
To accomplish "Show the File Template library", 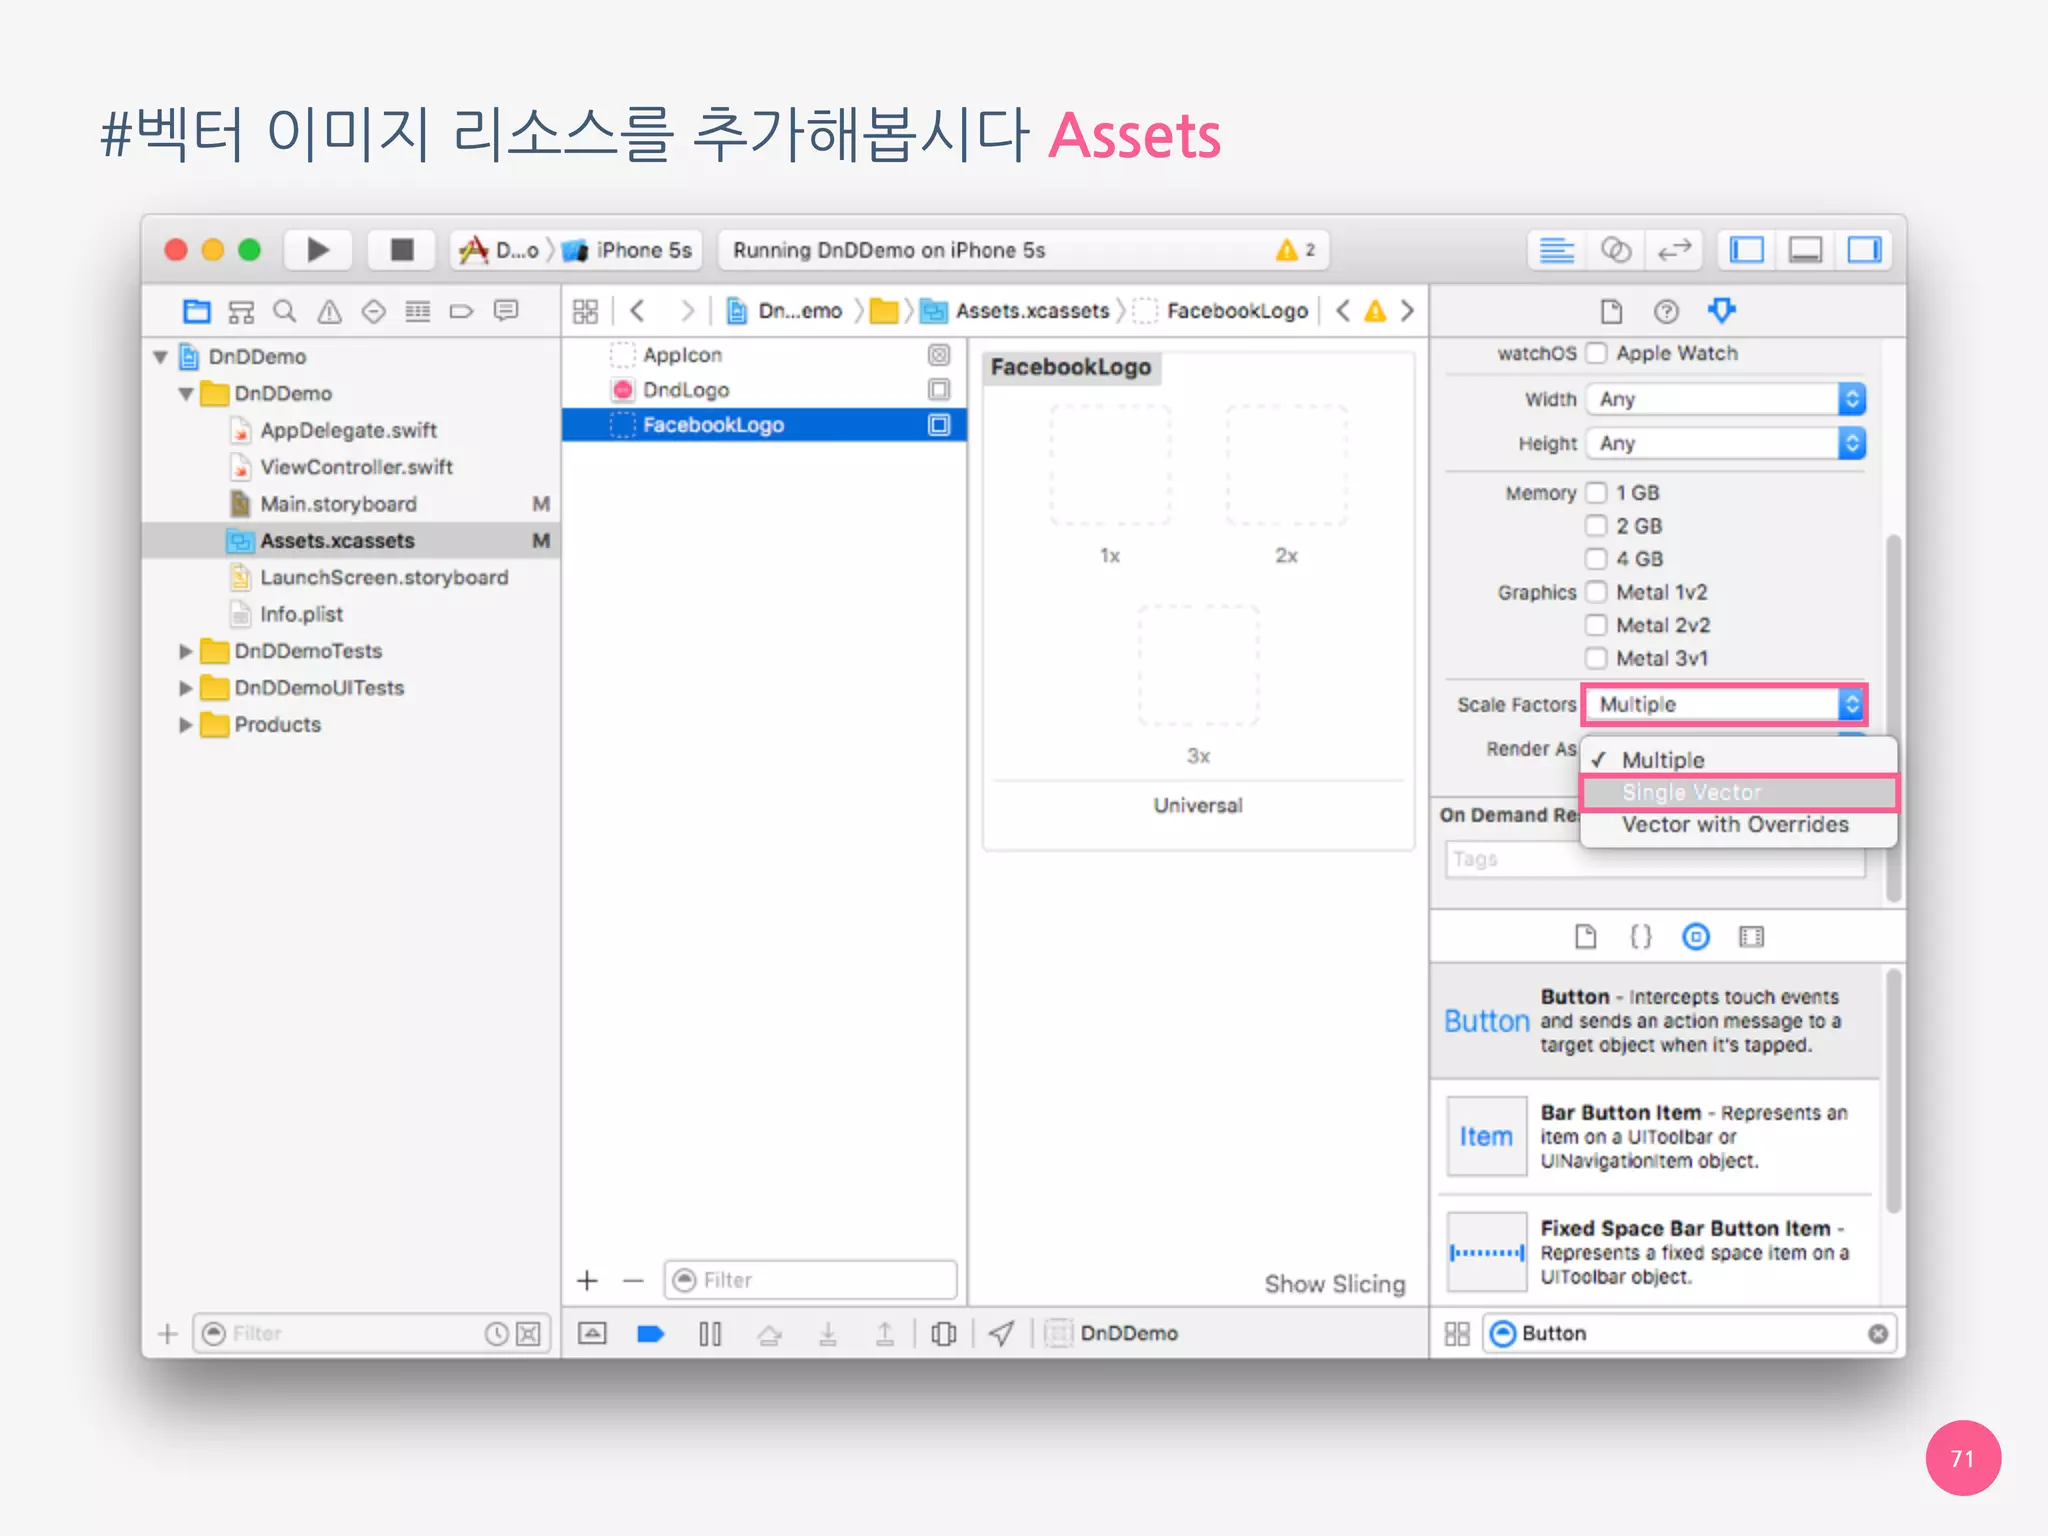I will tap(1586, 937).
